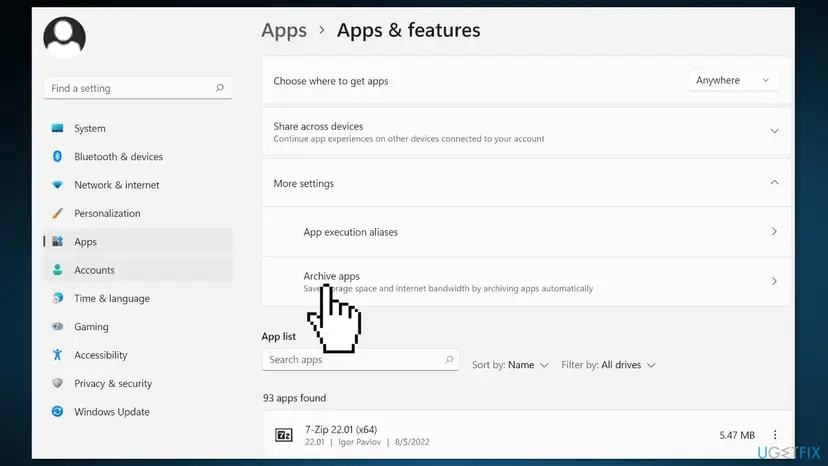The width and height of the screenshot is (828, 466).
Task: Click the Bluetooth icon in sidebar
Action: (58, 156)
